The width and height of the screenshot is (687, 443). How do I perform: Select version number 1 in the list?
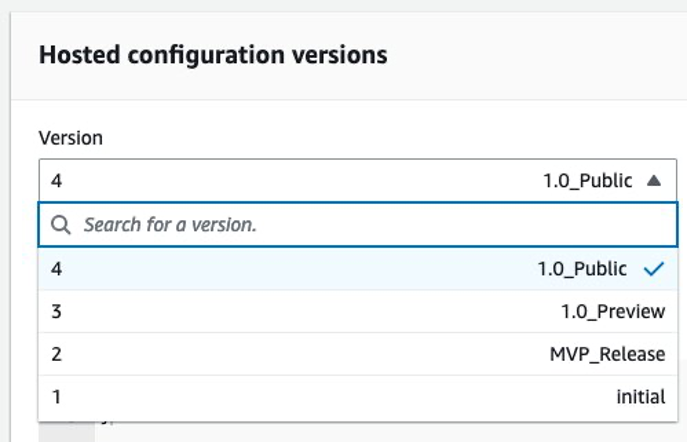[56, 397]
